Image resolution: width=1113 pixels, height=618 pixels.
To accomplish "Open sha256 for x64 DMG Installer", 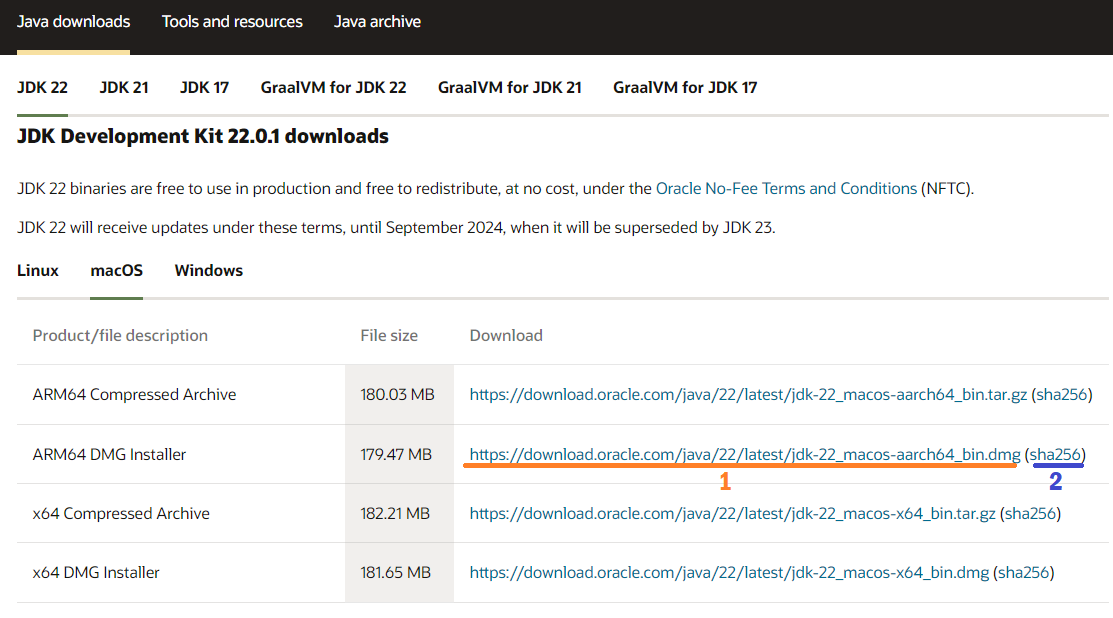I will pos(1024,573).
